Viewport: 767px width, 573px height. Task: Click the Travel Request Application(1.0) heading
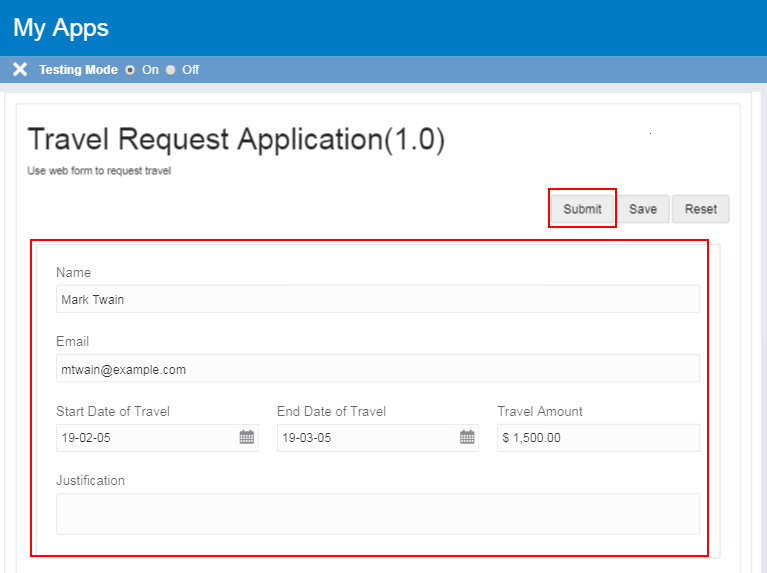[x=236, y=140]
